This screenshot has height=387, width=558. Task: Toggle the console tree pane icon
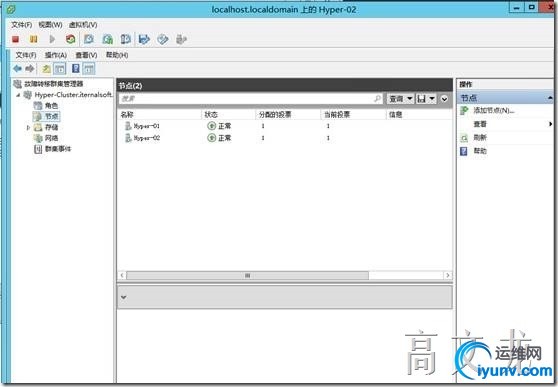coord(60,69)
